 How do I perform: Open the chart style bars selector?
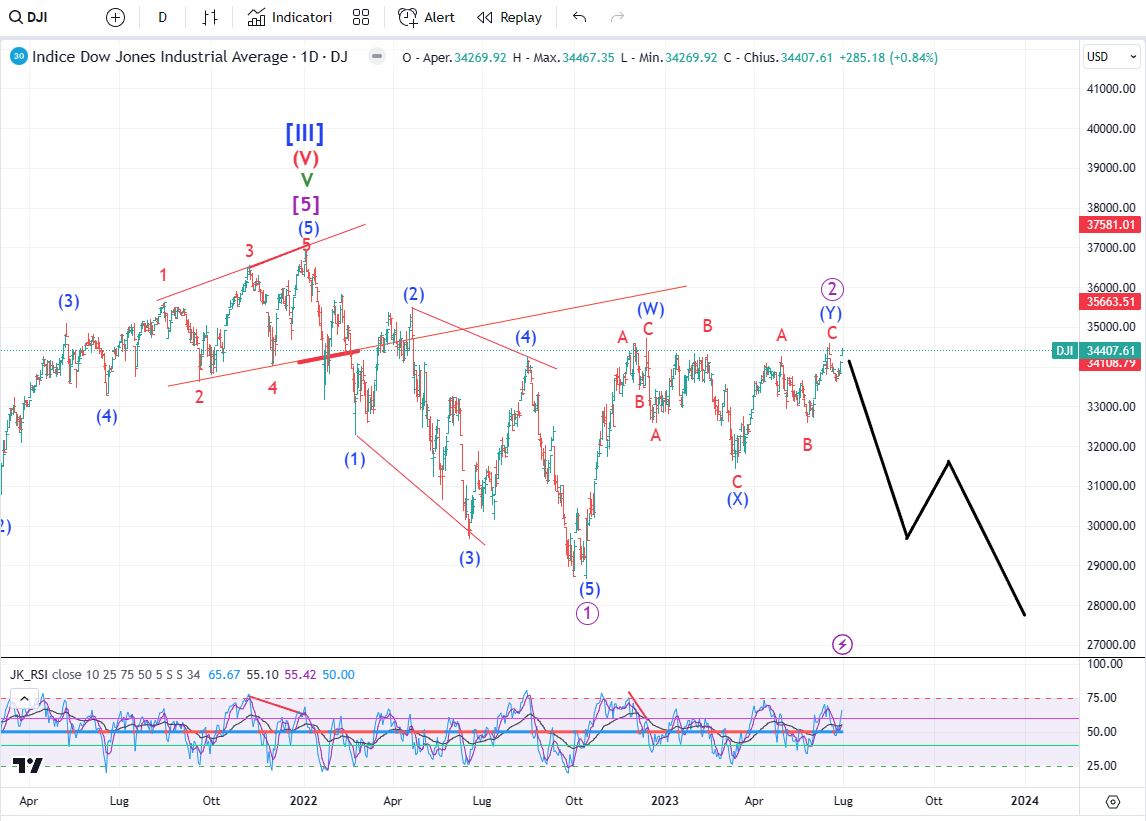tap(210, 17)
